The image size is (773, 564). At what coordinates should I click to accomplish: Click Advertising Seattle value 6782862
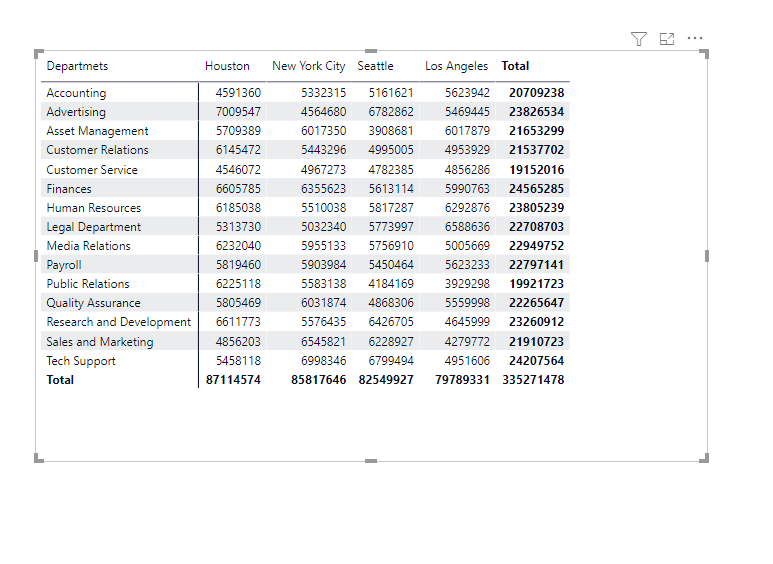click(x=391, y=112)
